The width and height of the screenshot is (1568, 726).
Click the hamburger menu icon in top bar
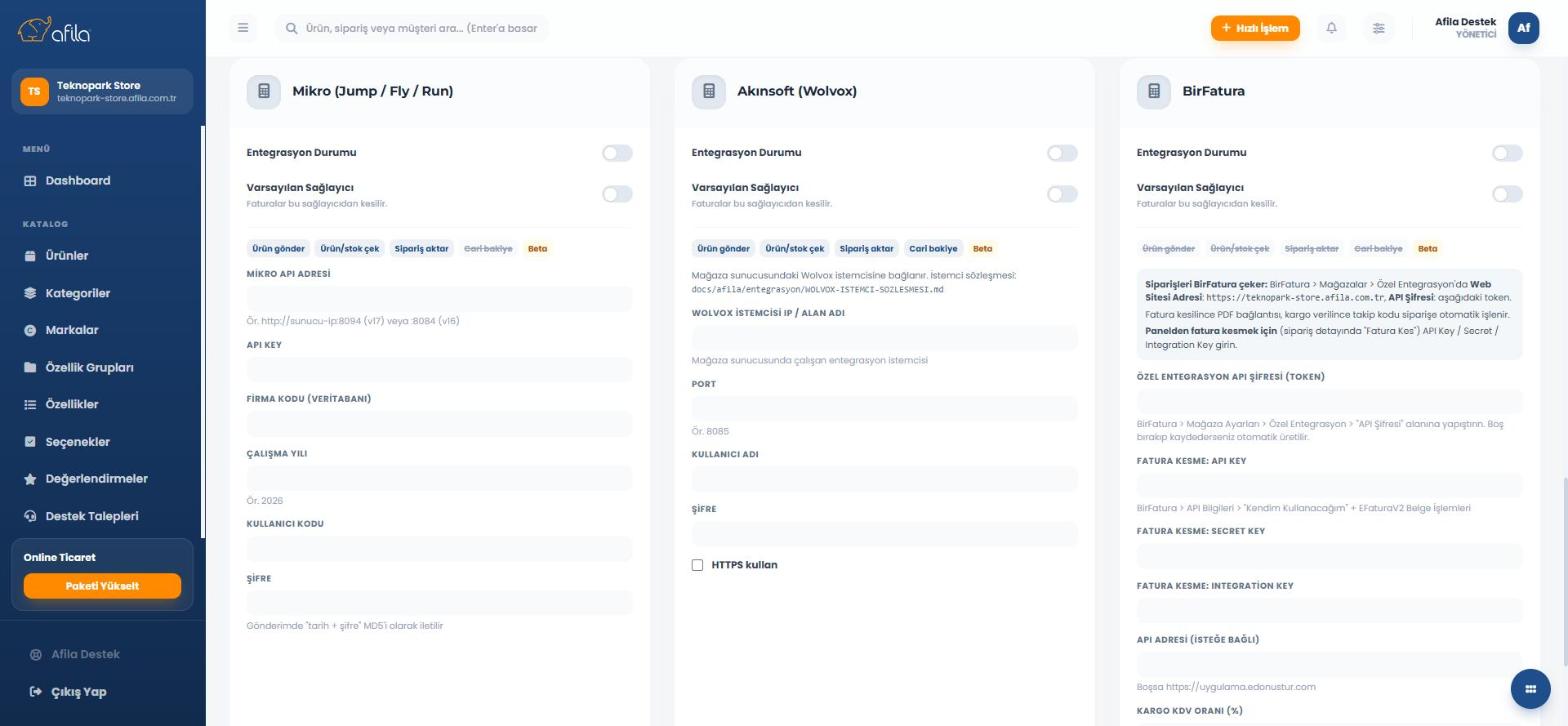click(x=243, y=28)
